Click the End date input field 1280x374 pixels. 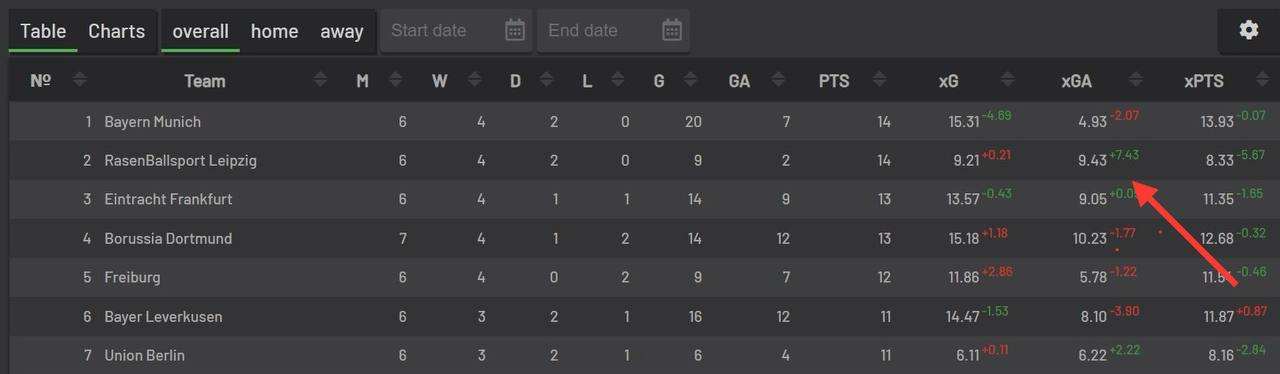click(613, 30)
